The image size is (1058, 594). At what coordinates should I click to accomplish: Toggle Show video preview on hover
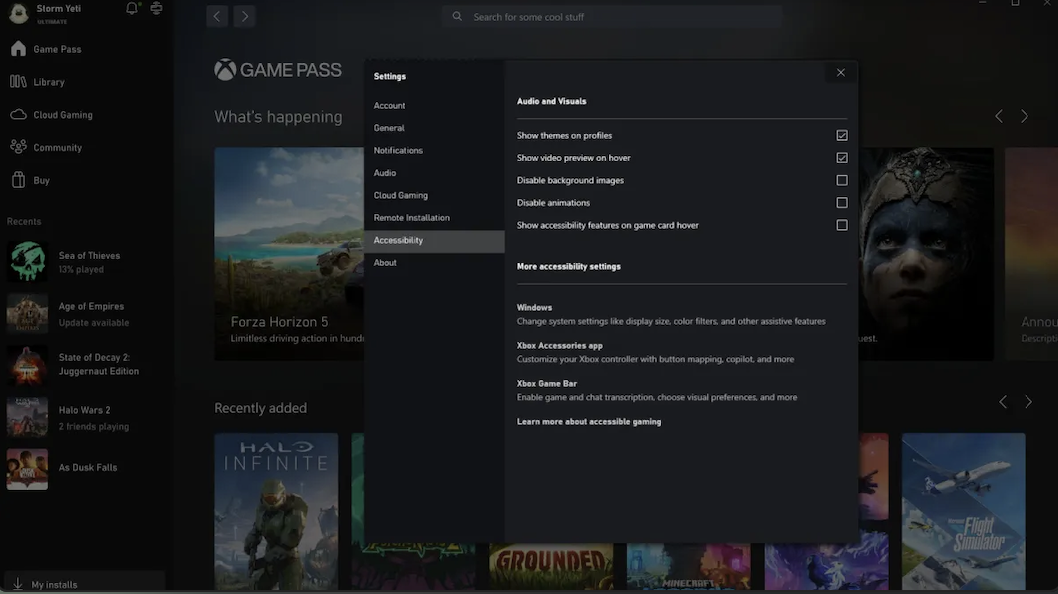click(841, 158)
